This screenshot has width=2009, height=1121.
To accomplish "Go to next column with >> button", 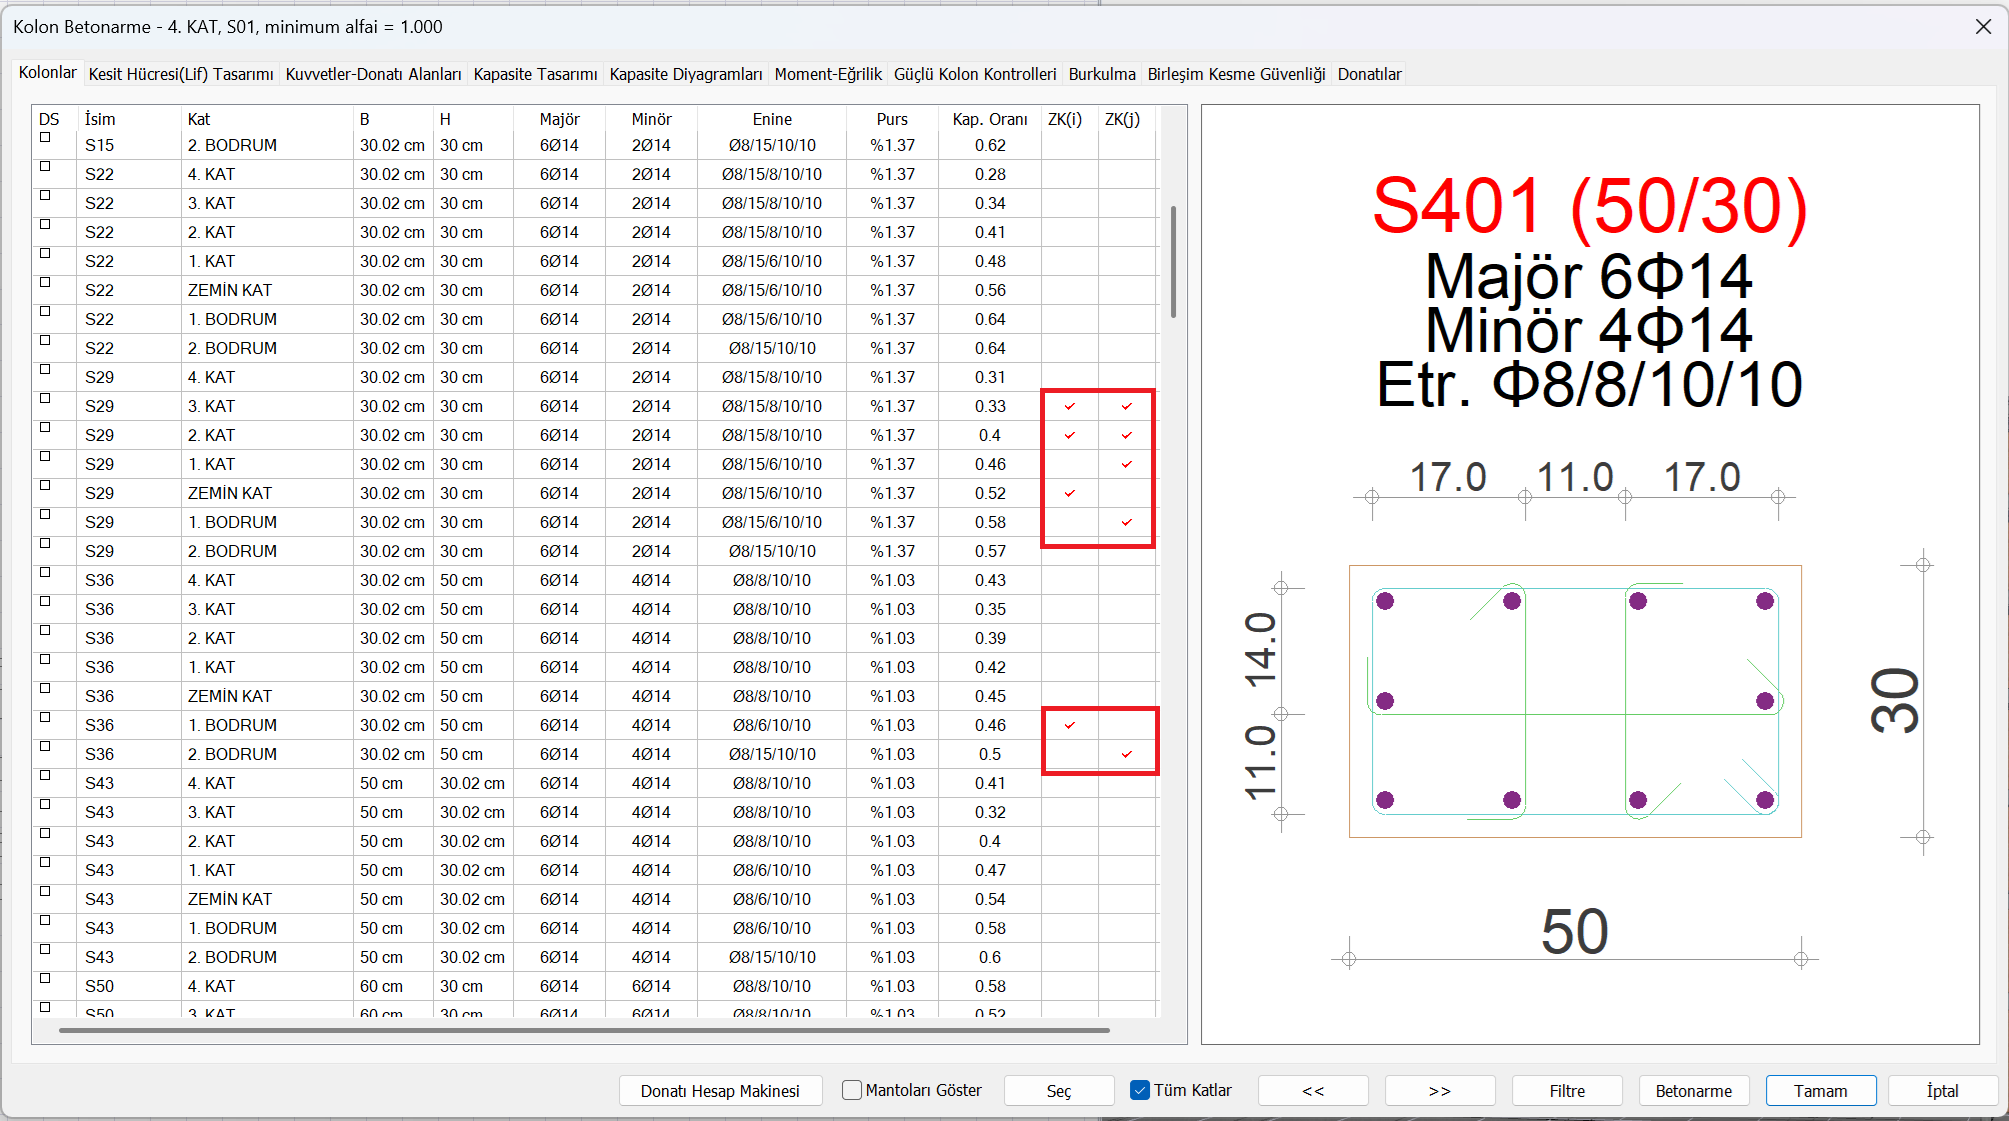I will [x=1439, y=1091].
